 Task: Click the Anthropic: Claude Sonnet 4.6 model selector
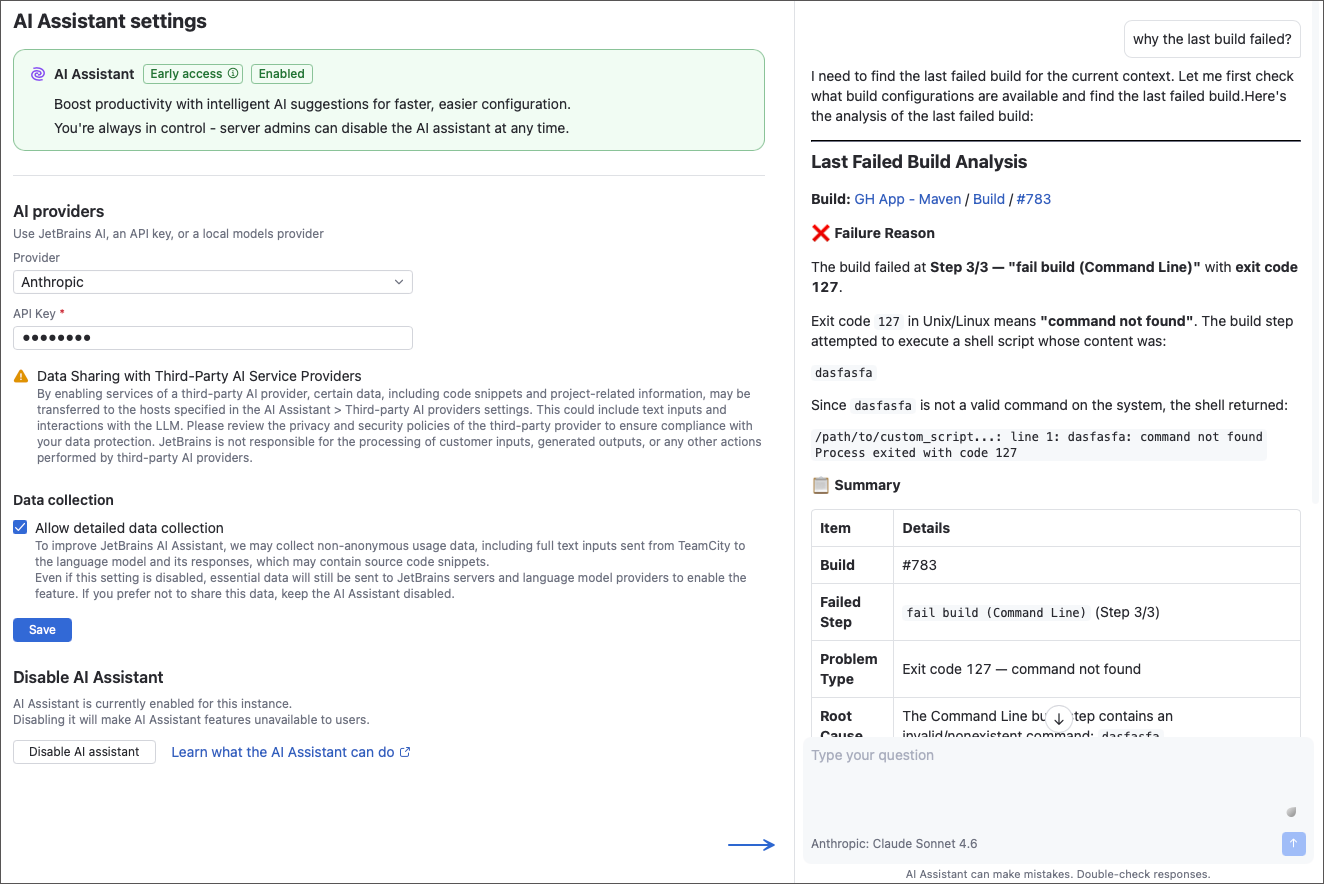point(894,844)
